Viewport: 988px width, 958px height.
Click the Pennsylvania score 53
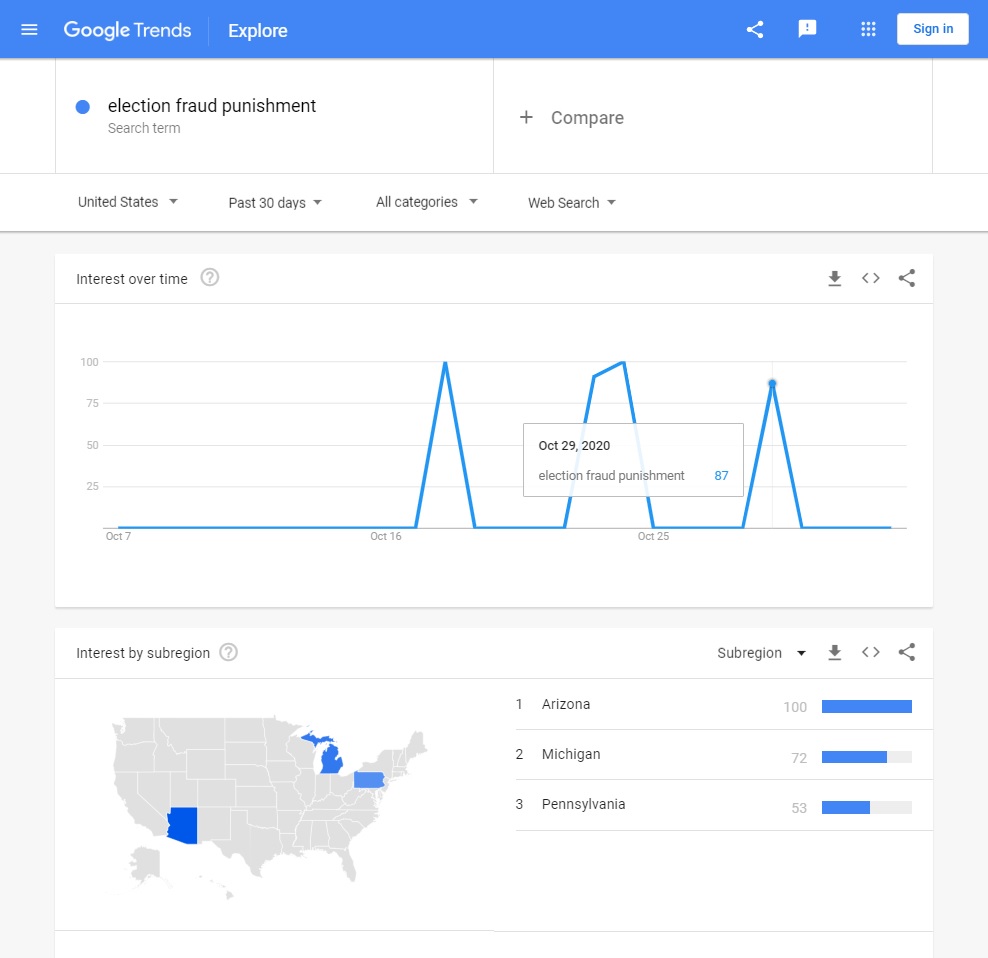pyautogui.click(x=799, y=809)
